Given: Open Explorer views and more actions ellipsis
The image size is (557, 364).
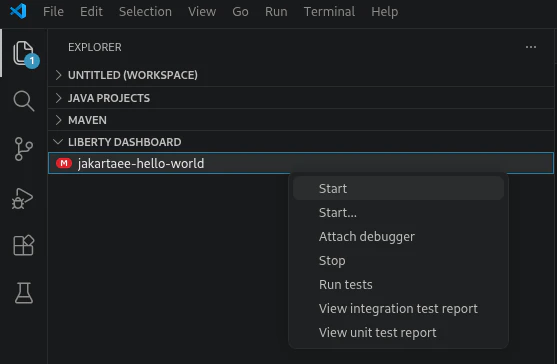Looking at the screenshot, I should point(531,47).
